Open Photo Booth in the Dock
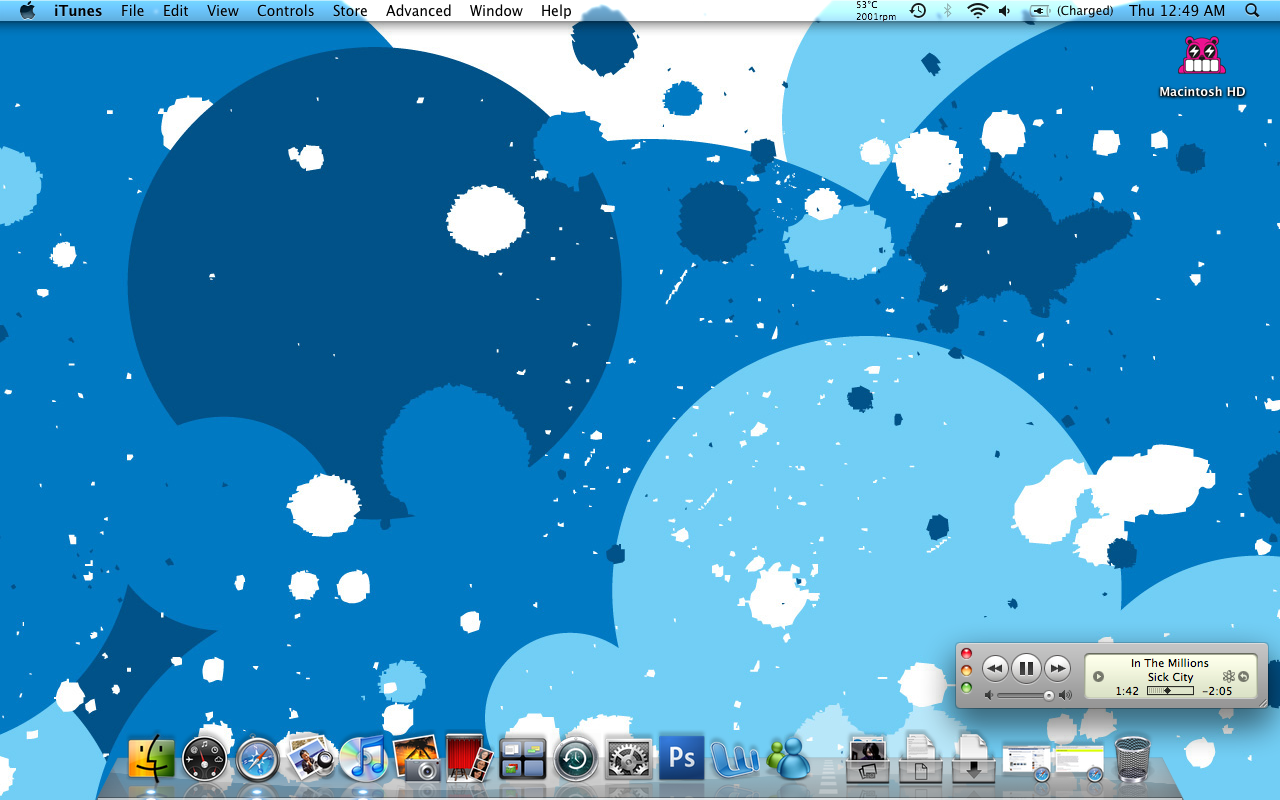The height and width of the screenshot is (800, 1280). tap(469, 758)
